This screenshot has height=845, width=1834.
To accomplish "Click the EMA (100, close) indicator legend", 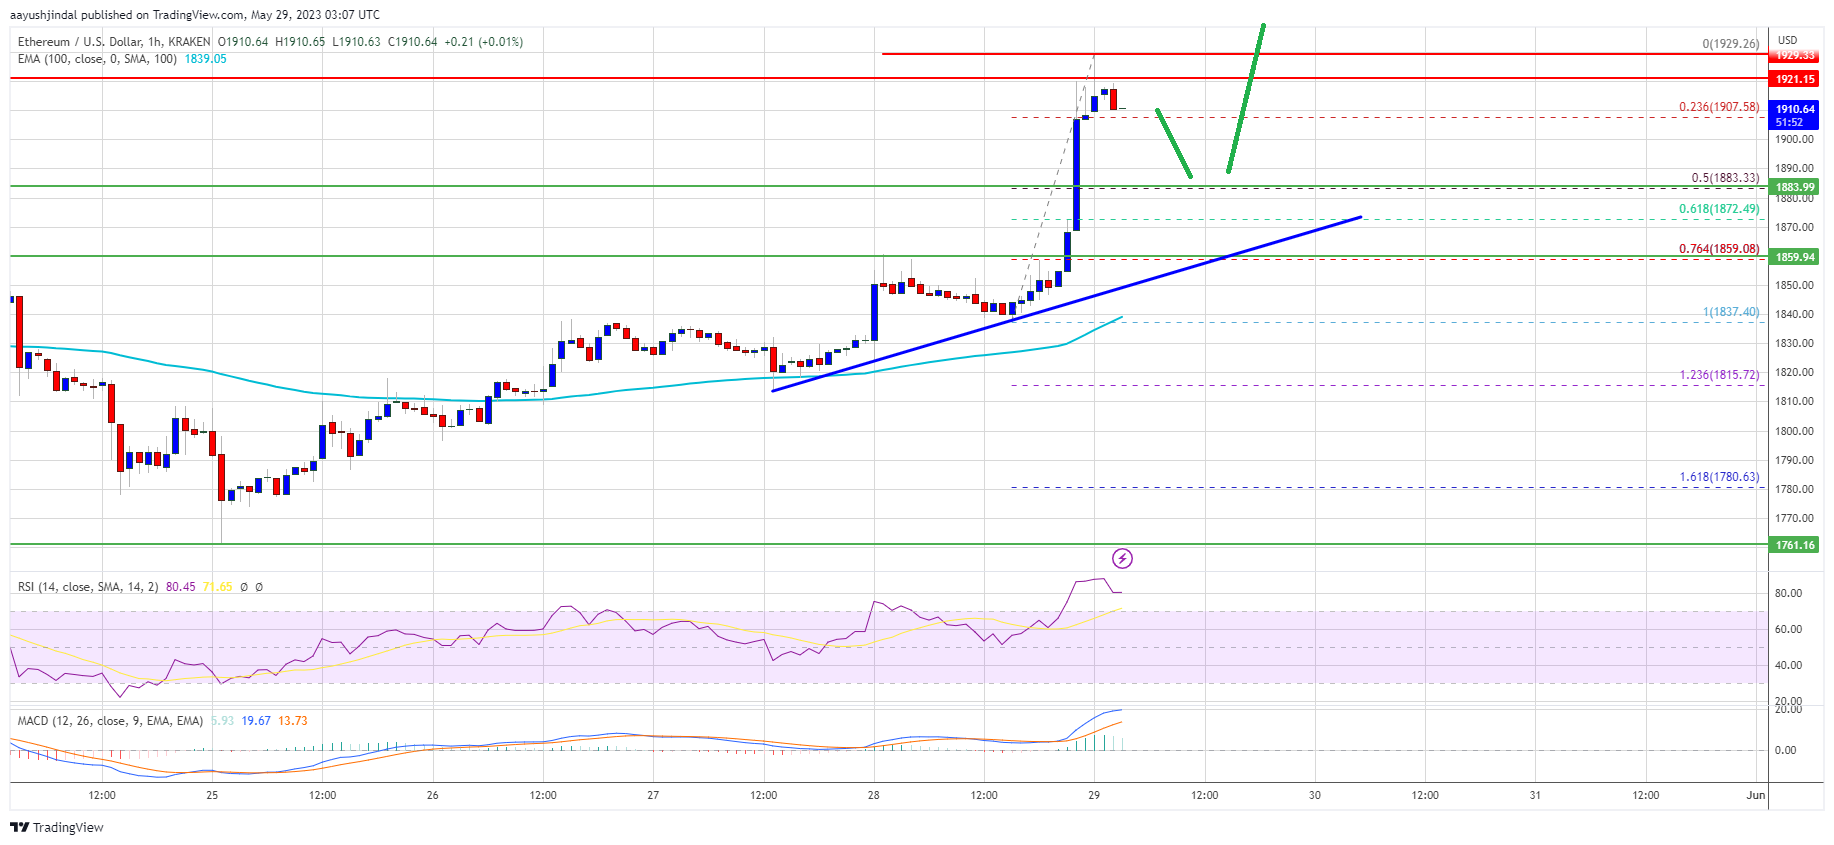I will (97, 59).
